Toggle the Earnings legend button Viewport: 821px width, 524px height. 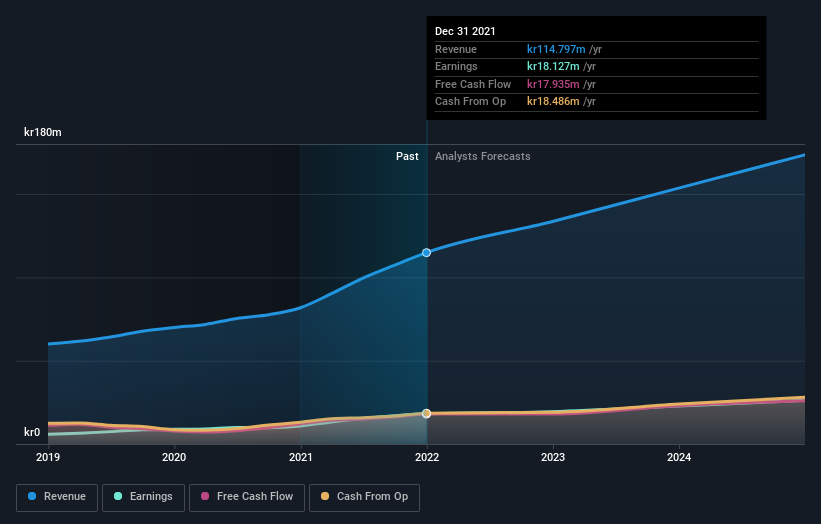(143, 497)
